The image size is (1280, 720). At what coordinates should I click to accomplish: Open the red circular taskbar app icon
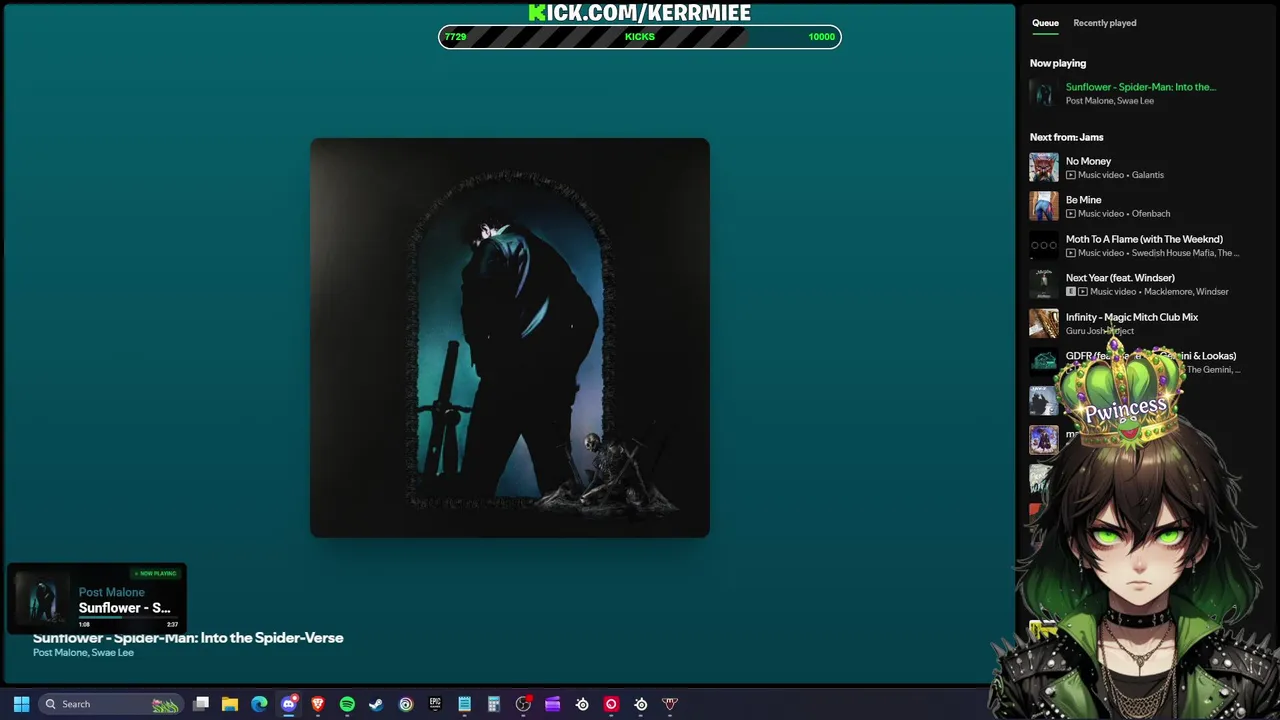pyautogui.click(x=611, y=704)
